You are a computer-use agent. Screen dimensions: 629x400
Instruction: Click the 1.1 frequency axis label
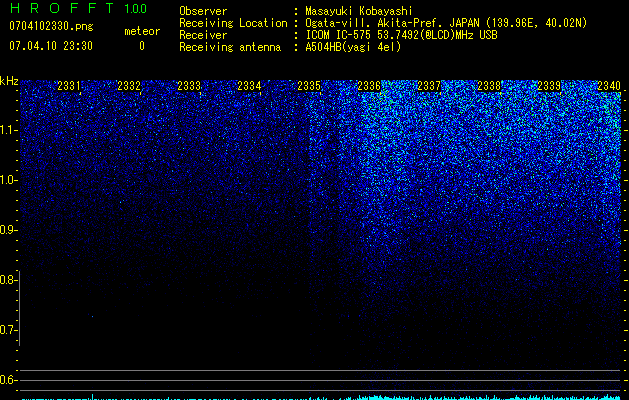[x=8, y=130]
